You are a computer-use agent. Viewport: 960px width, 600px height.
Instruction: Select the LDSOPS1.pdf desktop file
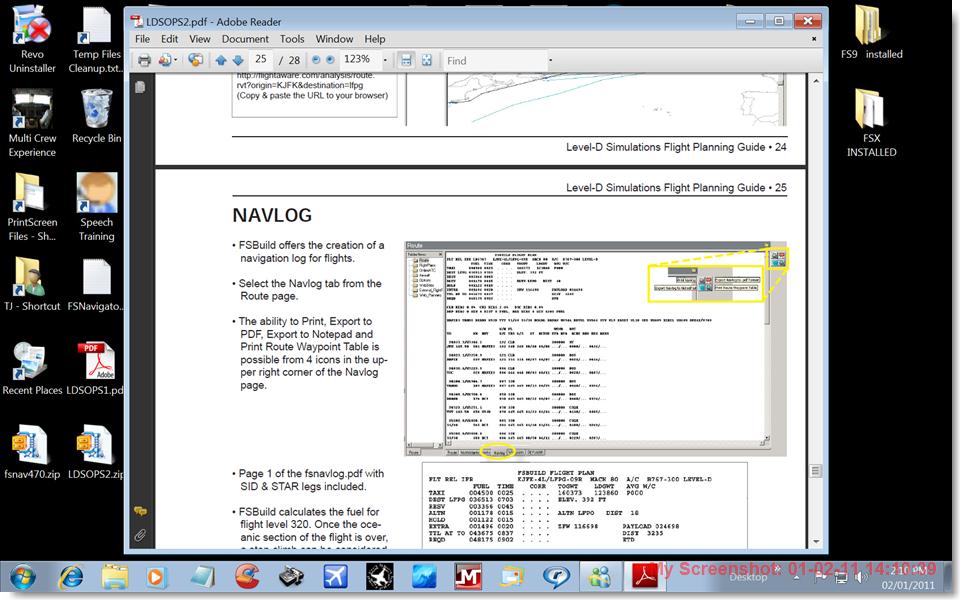(96, 369)
